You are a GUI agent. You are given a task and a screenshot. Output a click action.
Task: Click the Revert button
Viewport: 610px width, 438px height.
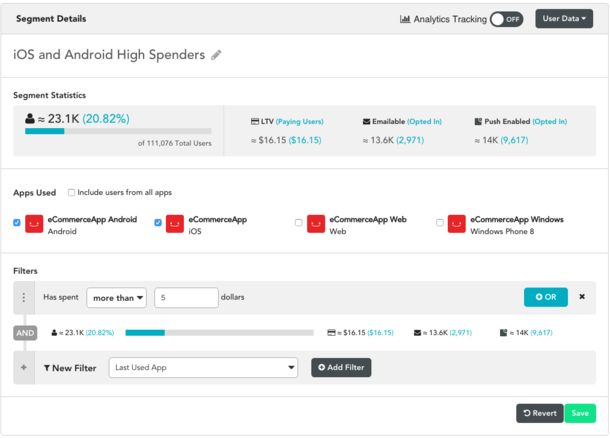pos(538,412)
